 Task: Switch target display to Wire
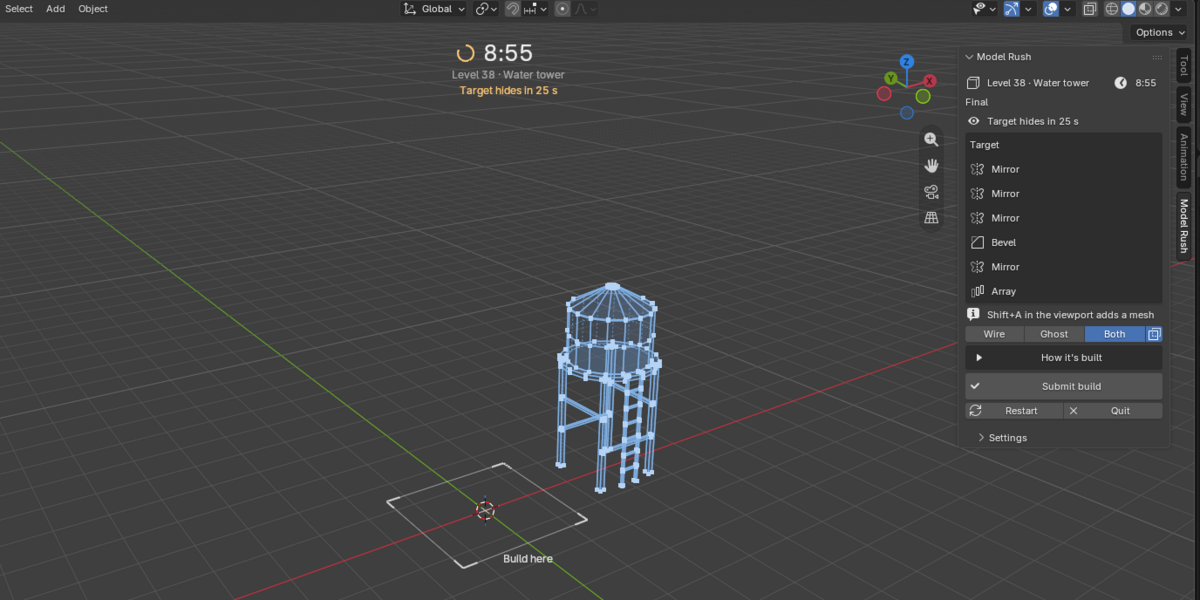[x=995, y=334]
